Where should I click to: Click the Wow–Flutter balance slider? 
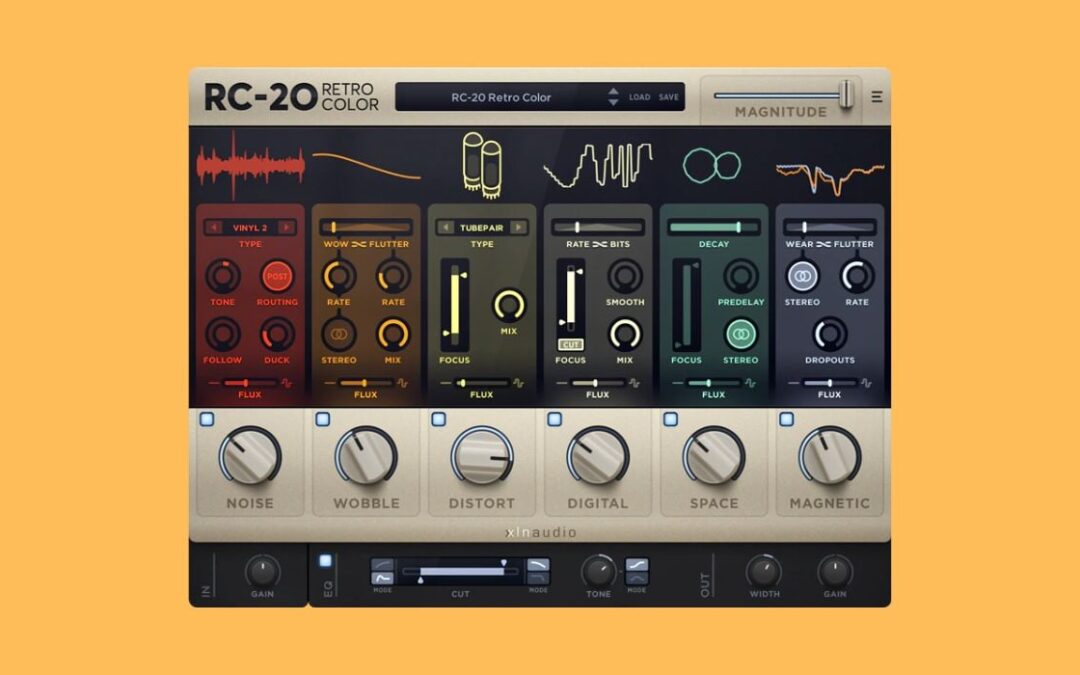[x=366, y=227]
